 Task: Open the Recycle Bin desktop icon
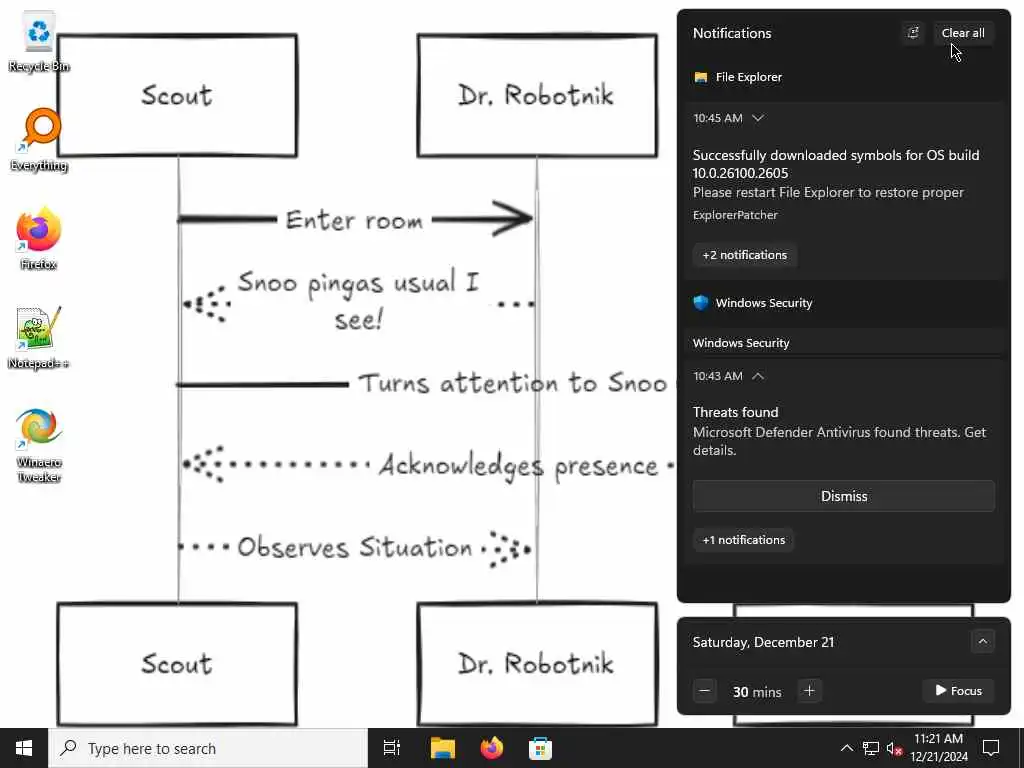tap(39, 42)
